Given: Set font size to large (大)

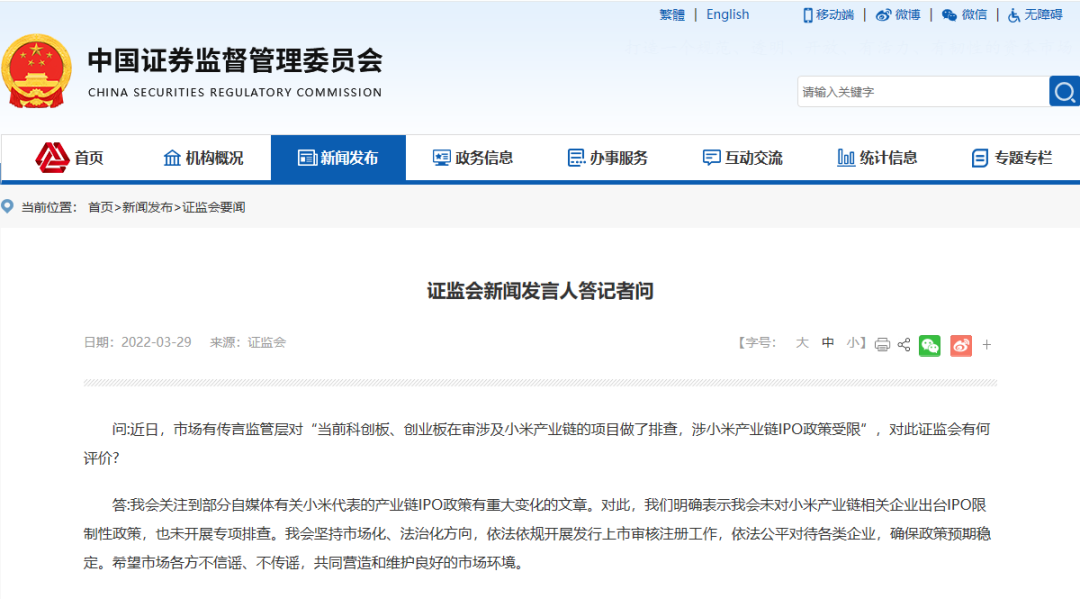Looking at the screenshot, I should click(x=802, y=343).
